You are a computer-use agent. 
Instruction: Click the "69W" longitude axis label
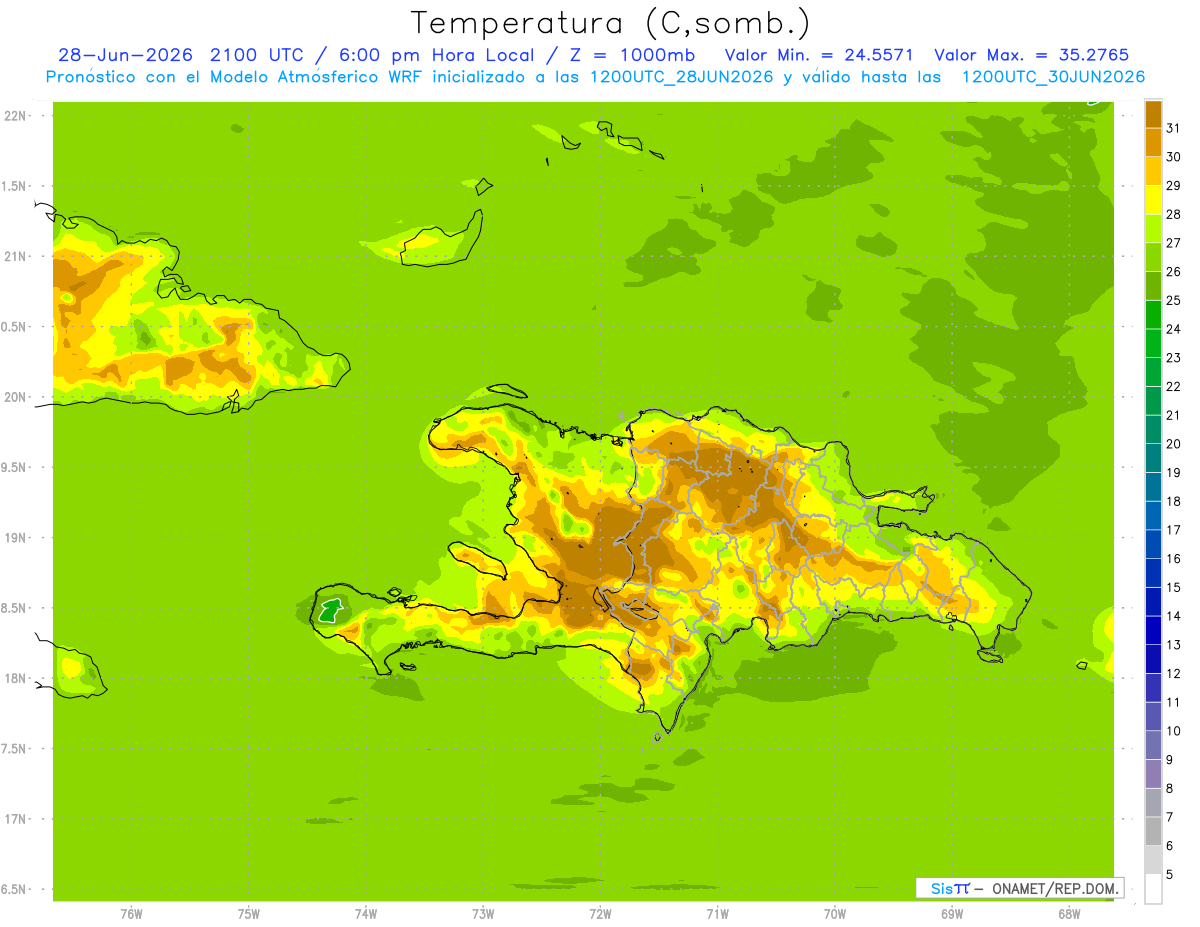coord(952,914)
